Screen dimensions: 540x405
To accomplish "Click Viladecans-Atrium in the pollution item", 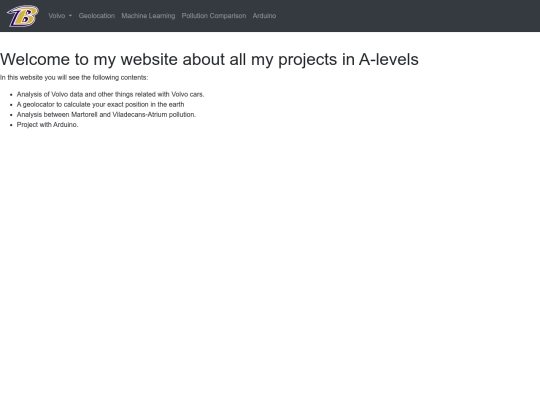I will [139, 115].
